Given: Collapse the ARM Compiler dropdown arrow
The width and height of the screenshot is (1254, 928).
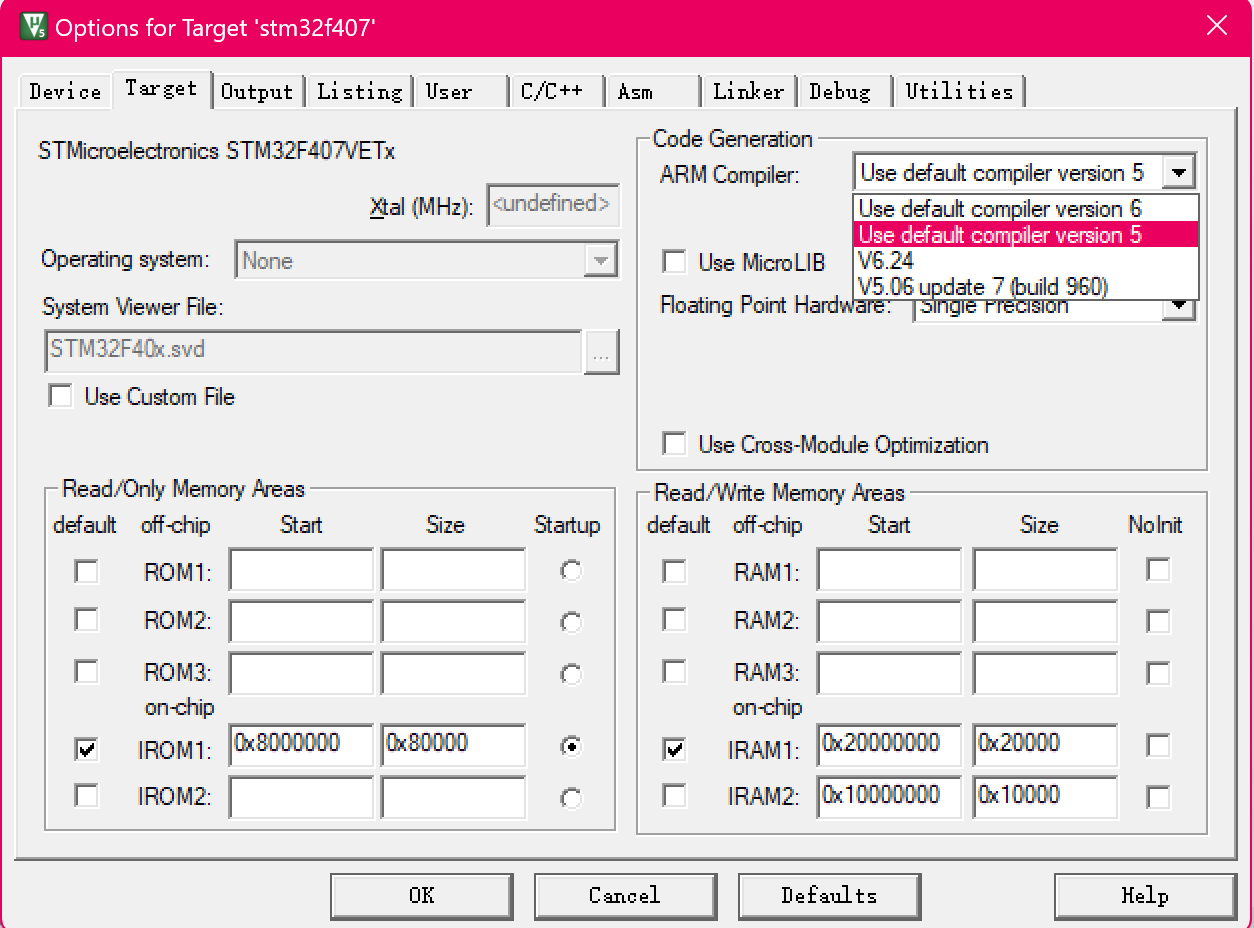Looking at the screenshot, I should [x=1179, y=172].
